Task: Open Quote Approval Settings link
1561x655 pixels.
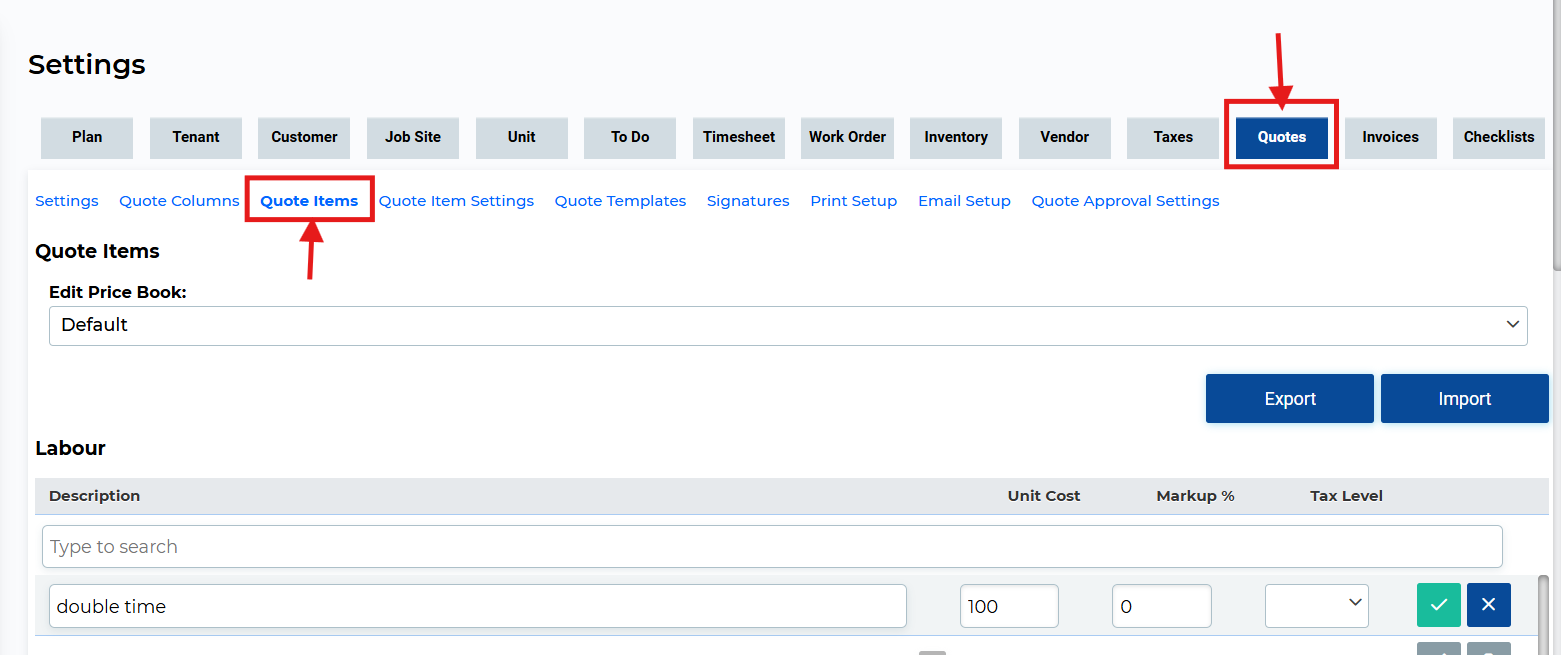Action: [1125, 201]
